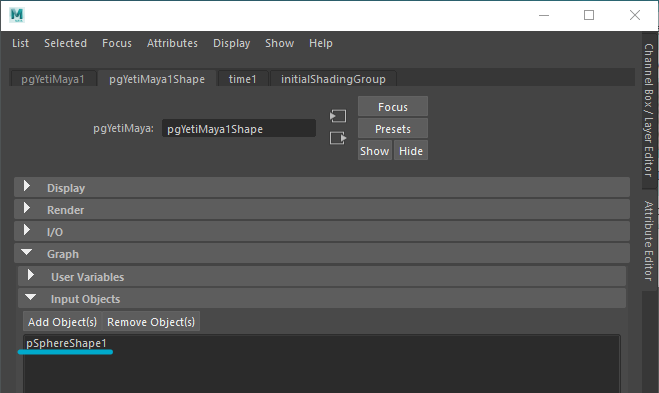Open the Attributes menu
Viewport: 659px width, 393px height.
[172, 43]
